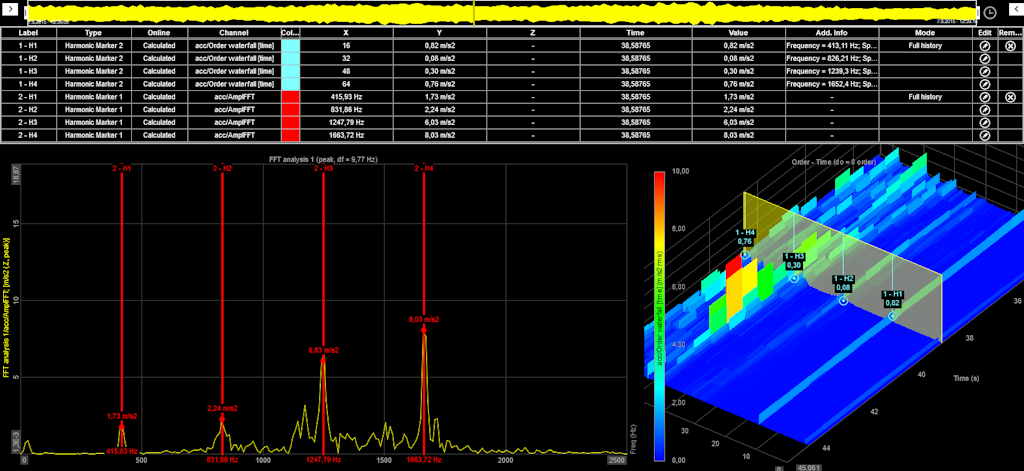The image size is (1024, 471).
Task: Open Full history mode cell for 2 - H1
Action: (925, 97)
